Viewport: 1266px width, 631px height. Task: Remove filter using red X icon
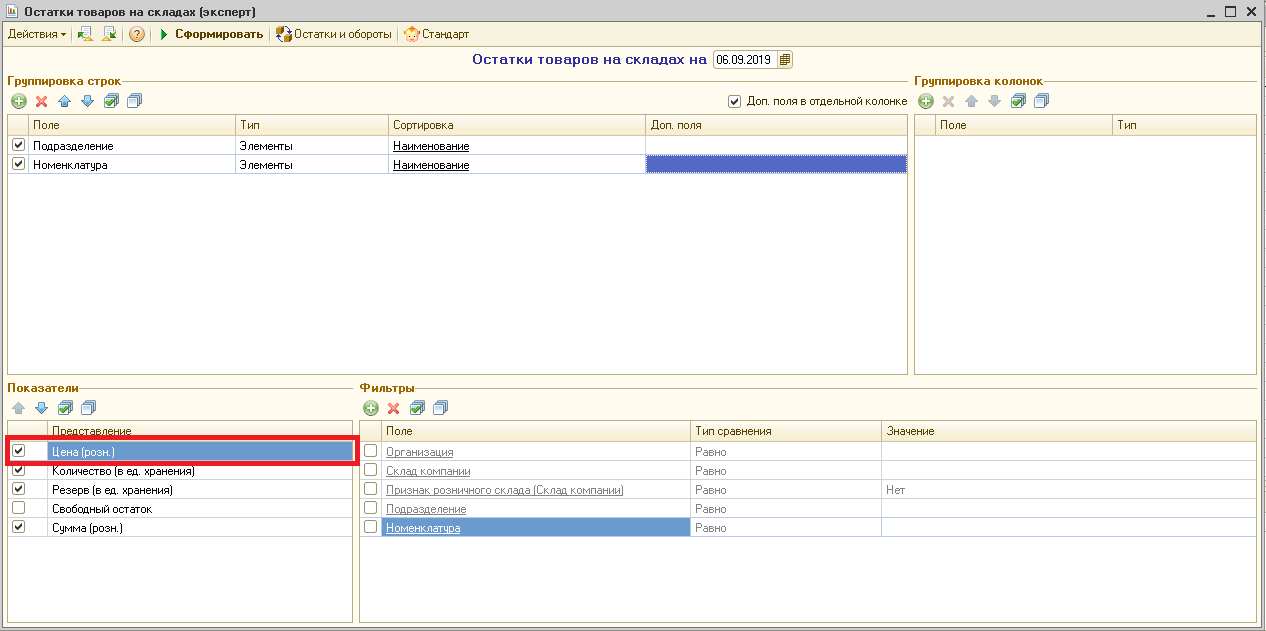click(393, 408)
